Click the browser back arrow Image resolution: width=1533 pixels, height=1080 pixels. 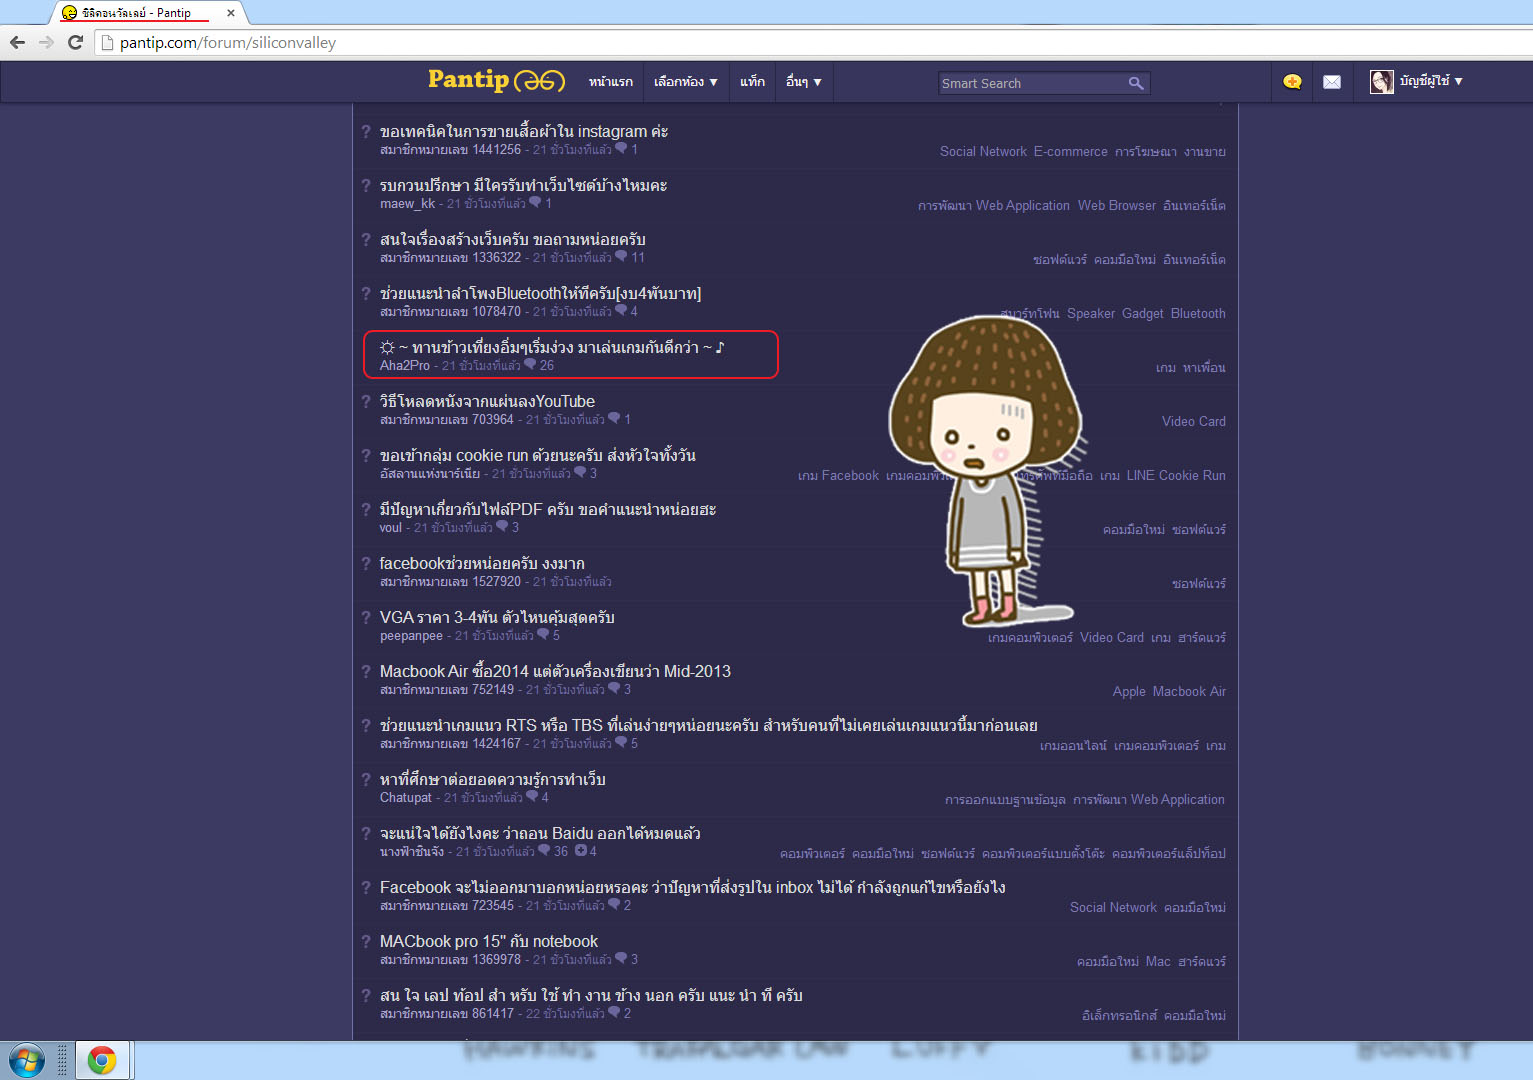[x=17, y=42]
